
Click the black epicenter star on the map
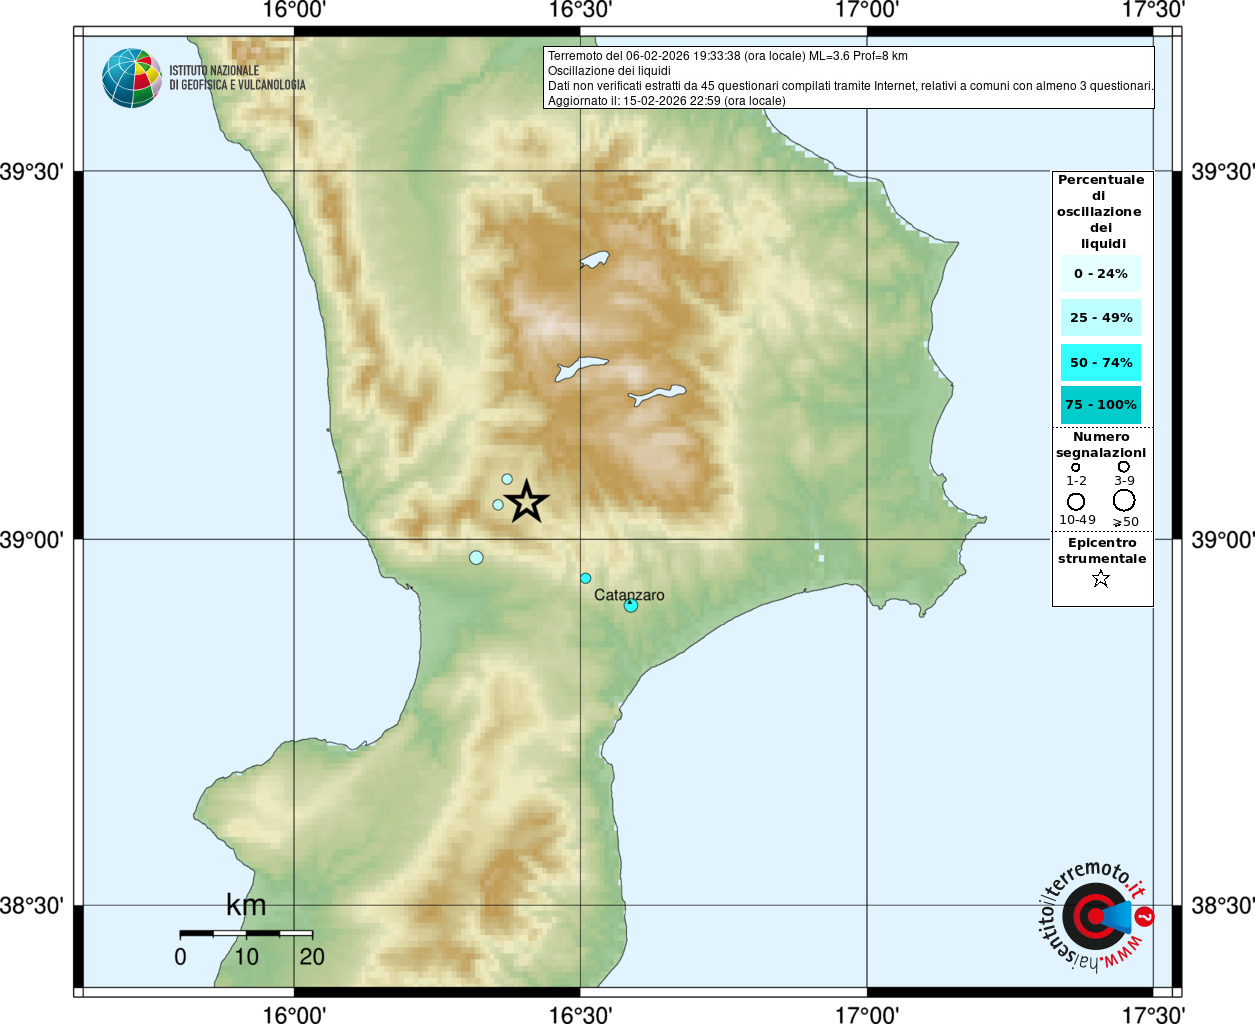coord(526,501)
